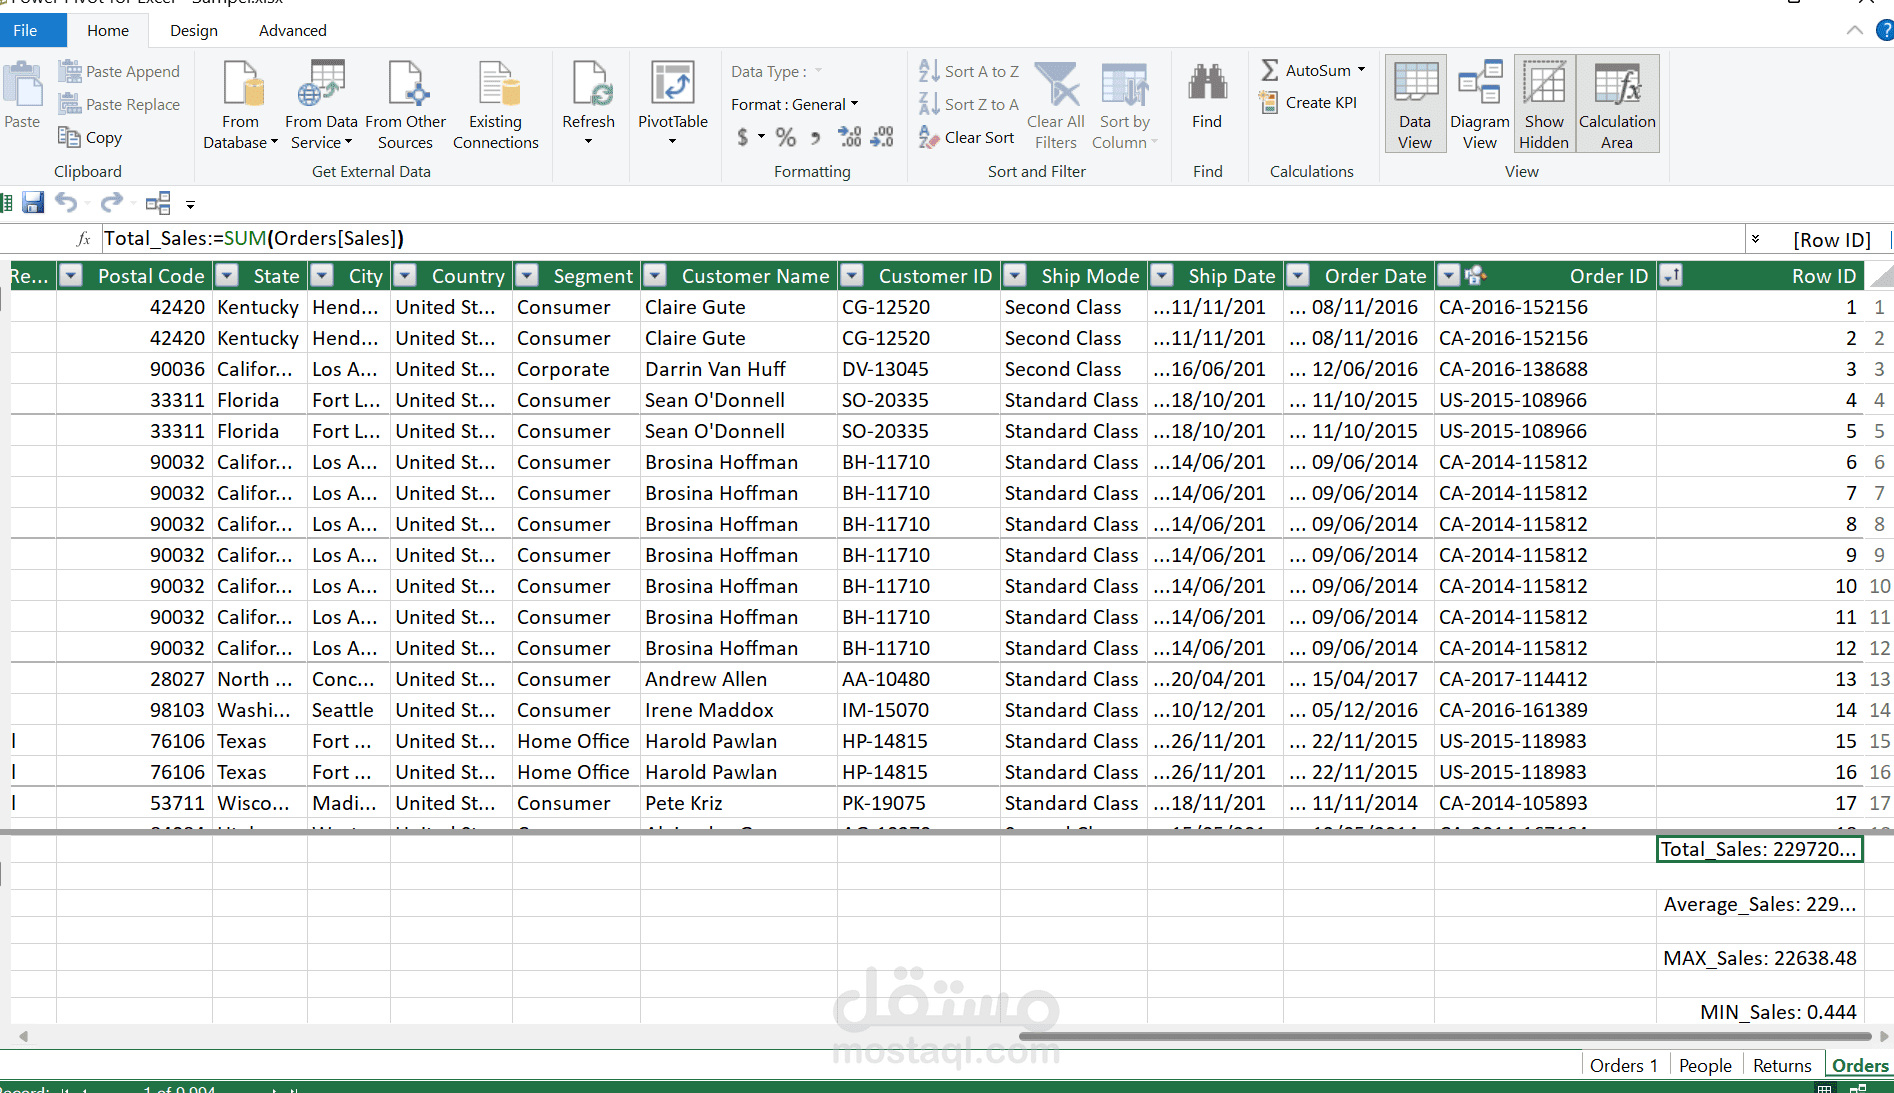Click Clear All Filters icon

point(1056,84)
